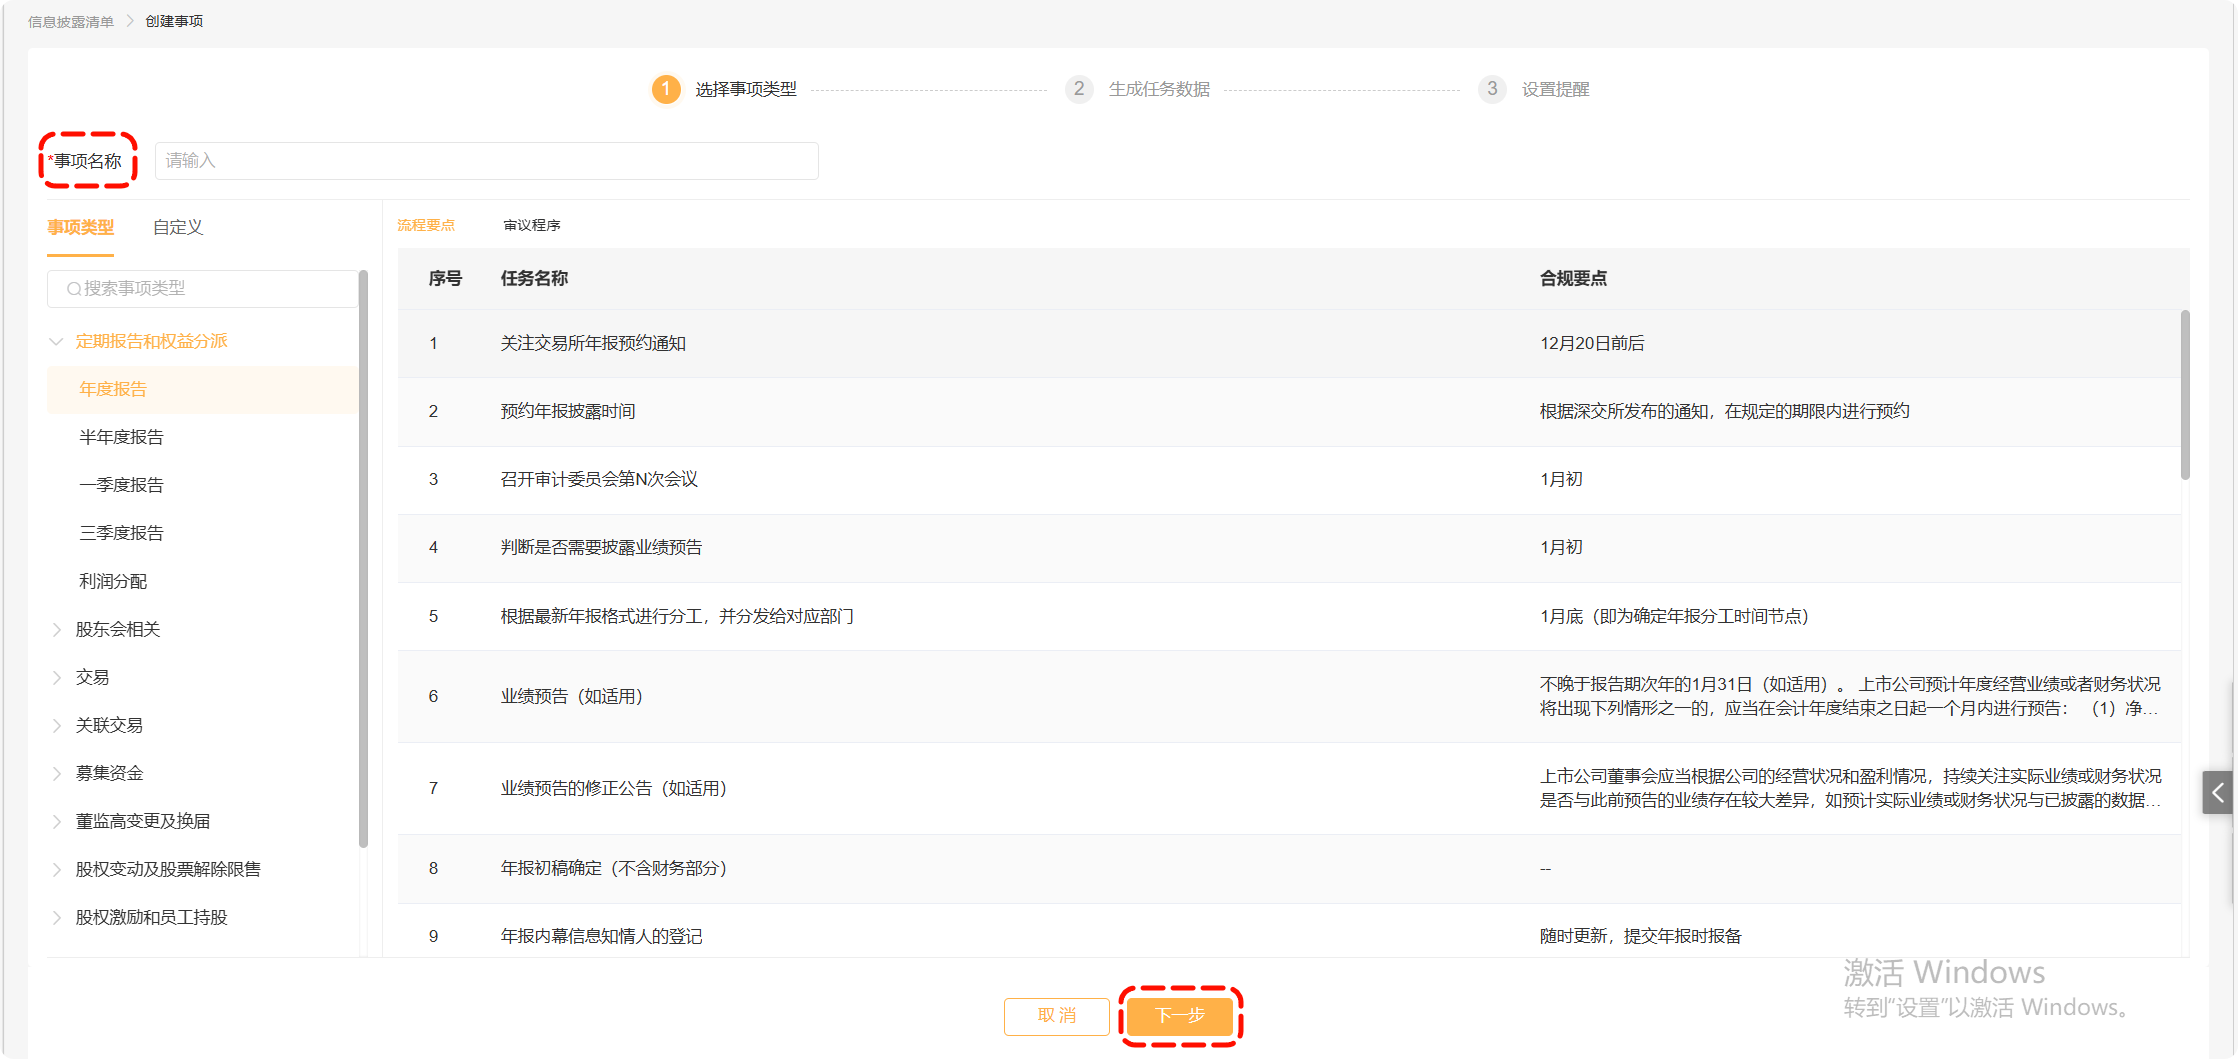Click the 生成任务数据 step label
Screen dimensions: 2238x1059
pos(1159,90)
